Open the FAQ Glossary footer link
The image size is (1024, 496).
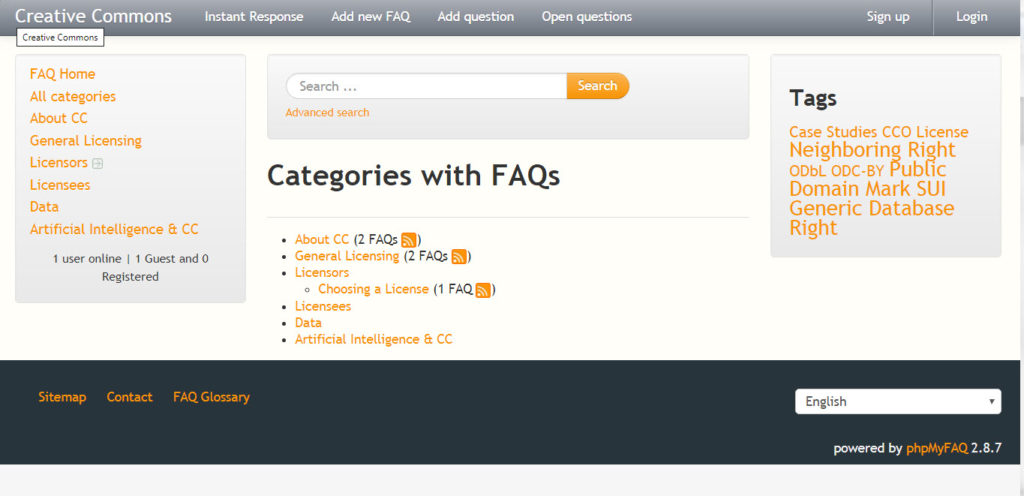point(211,397)
